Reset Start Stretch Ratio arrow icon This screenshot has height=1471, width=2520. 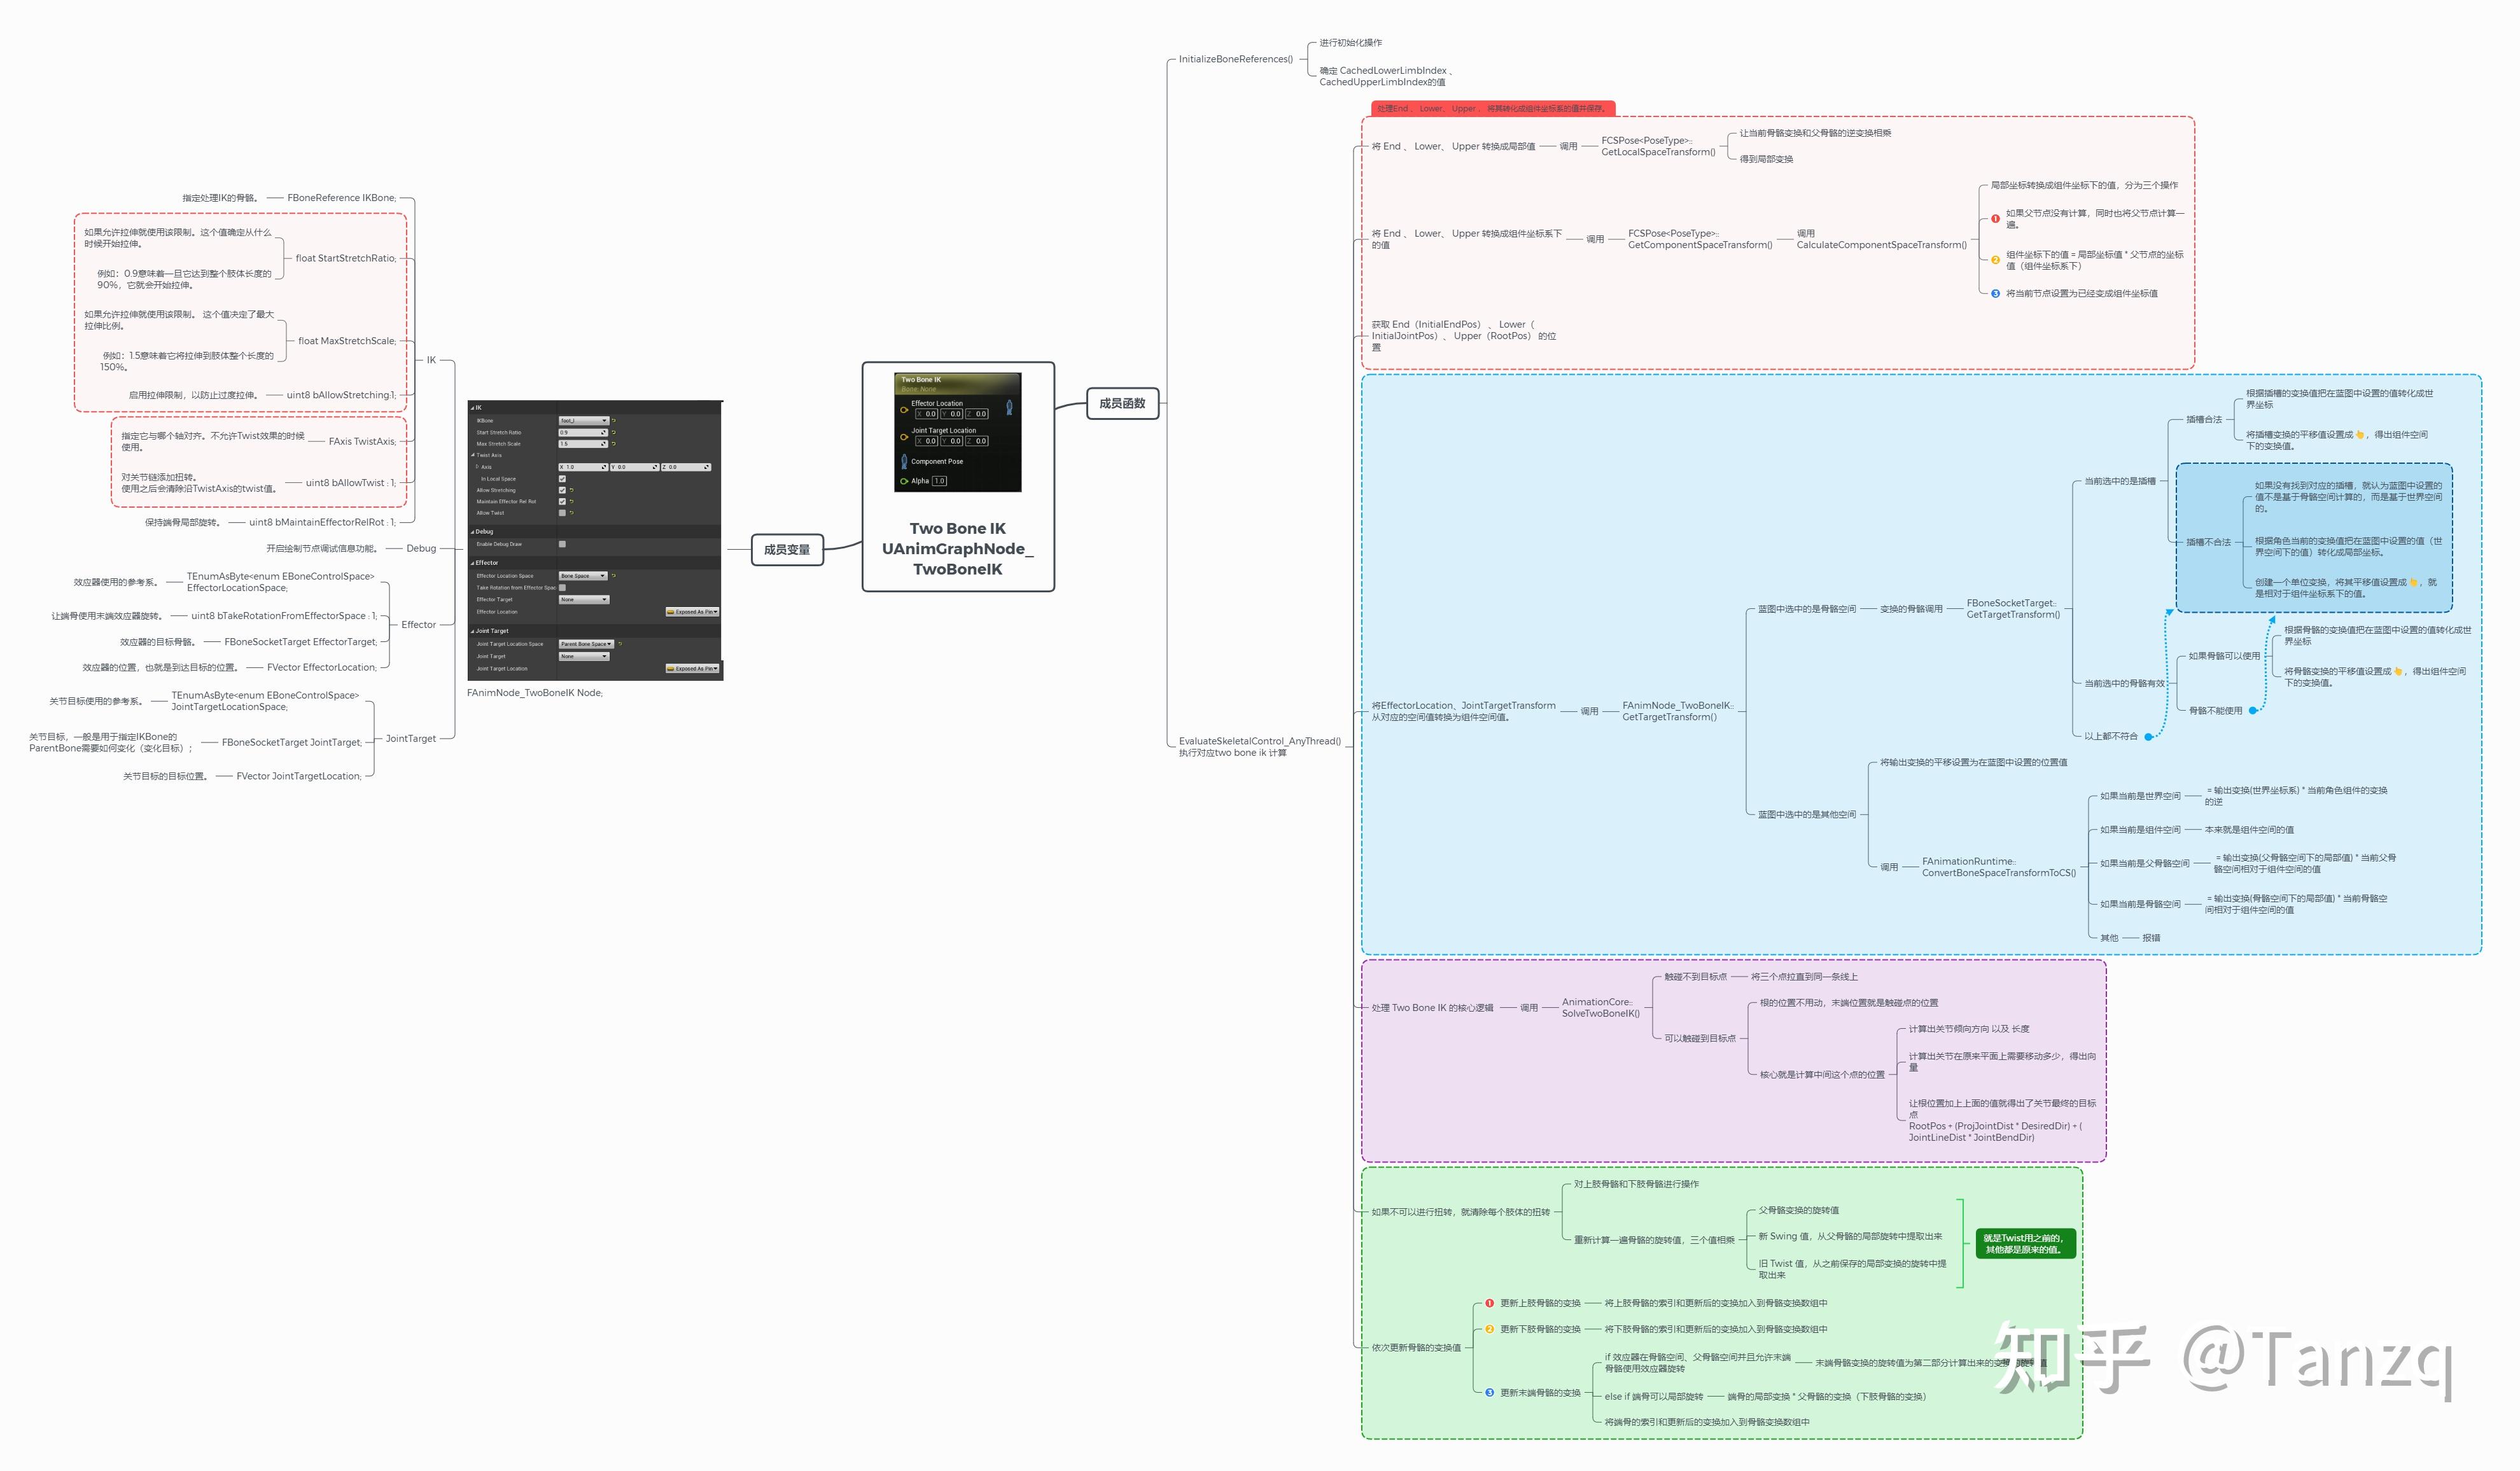(614, 433)
